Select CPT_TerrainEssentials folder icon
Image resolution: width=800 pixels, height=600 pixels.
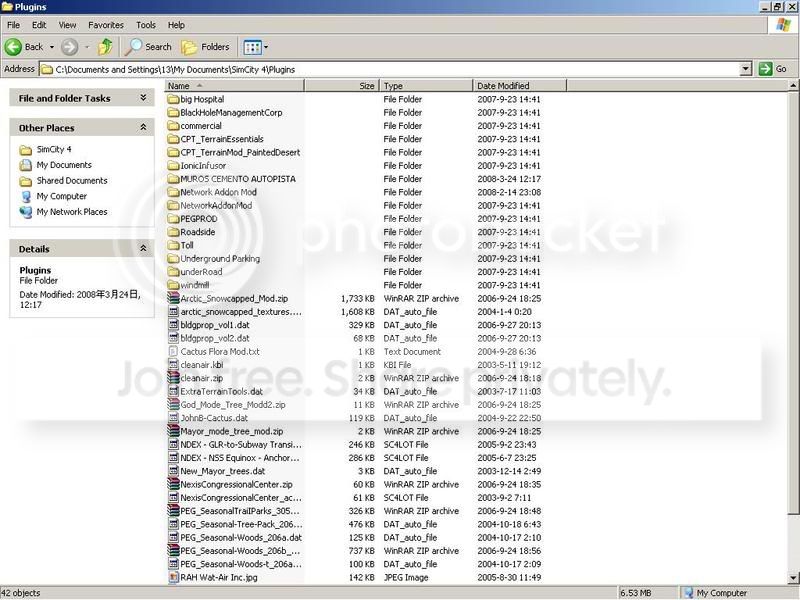pos(173,139)
